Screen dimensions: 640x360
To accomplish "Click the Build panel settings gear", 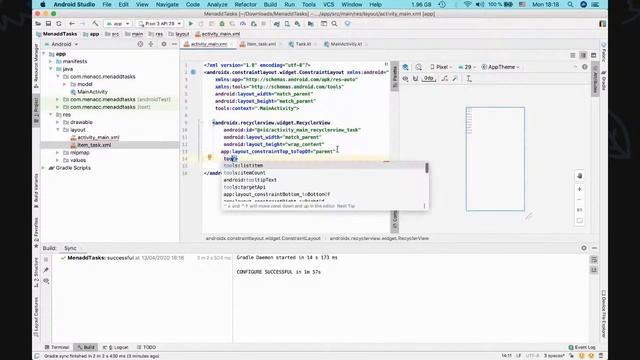I will 584,248.
